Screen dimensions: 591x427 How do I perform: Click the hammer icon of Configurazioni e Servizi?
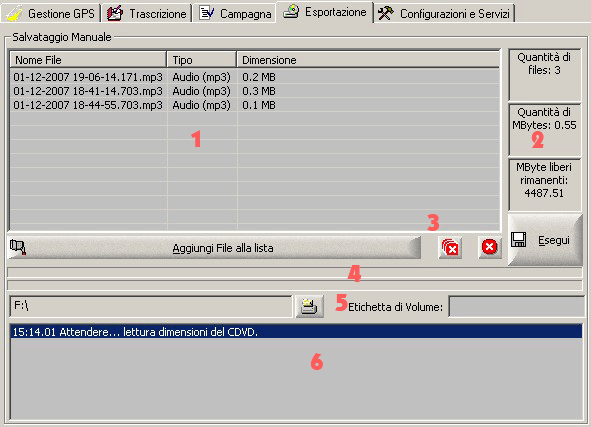click(x=385, y=13)
